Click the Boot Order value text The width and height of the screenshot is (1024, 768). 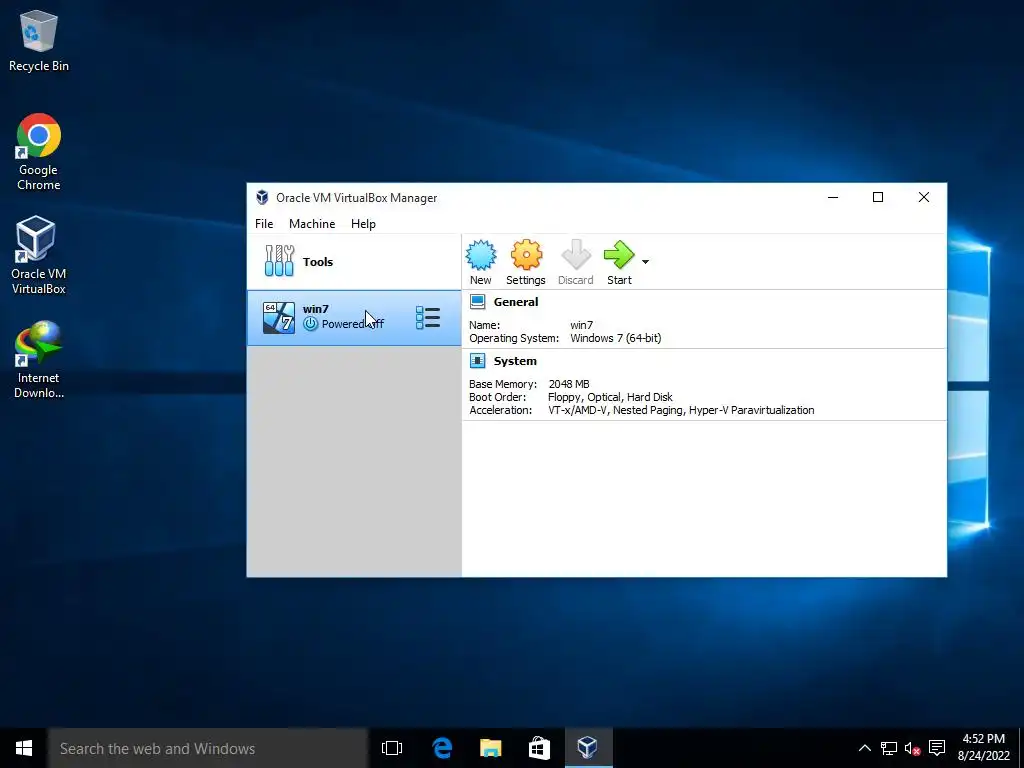pyautogui.click(x=610, y=397)
